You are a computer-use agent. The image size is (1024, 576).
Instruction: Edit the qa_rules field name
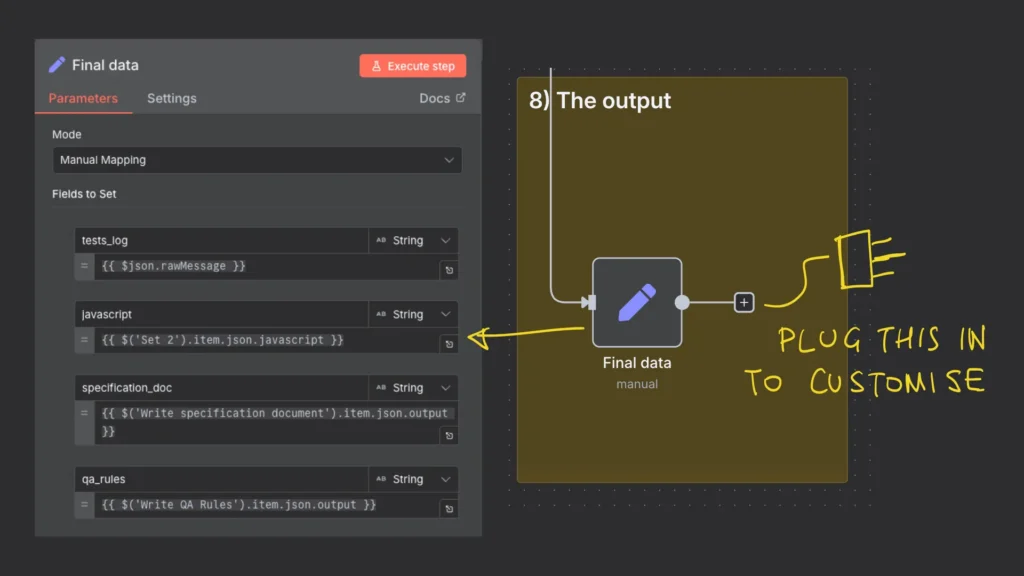coord(221,479)
